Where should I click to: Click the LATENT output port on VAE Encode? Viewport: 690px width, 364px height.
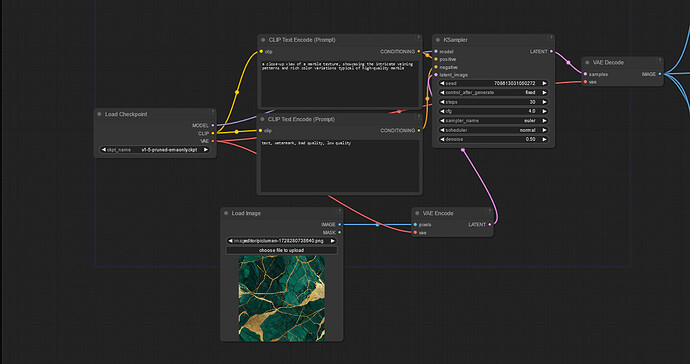tap(490, 224)
